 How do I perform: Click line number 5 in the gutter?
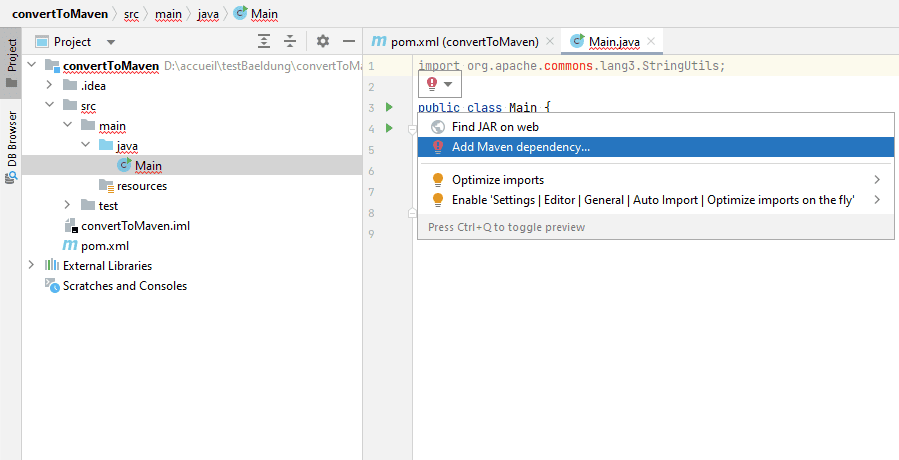[x=372, y=150]
